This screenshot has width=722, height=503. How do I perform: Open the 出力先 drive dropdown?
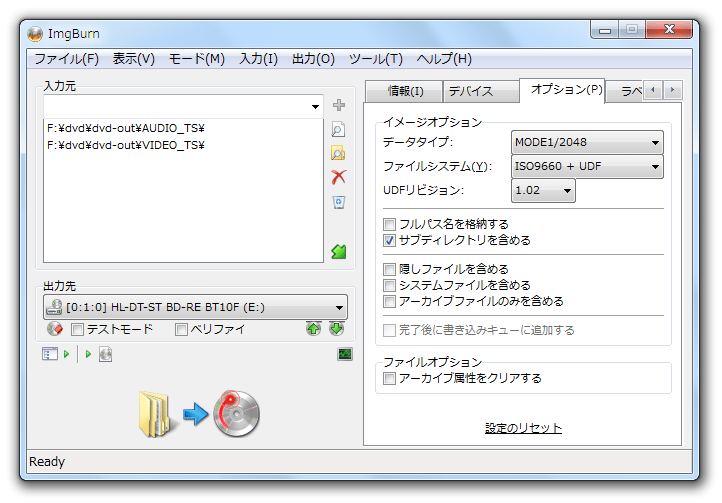pos(196,307)
